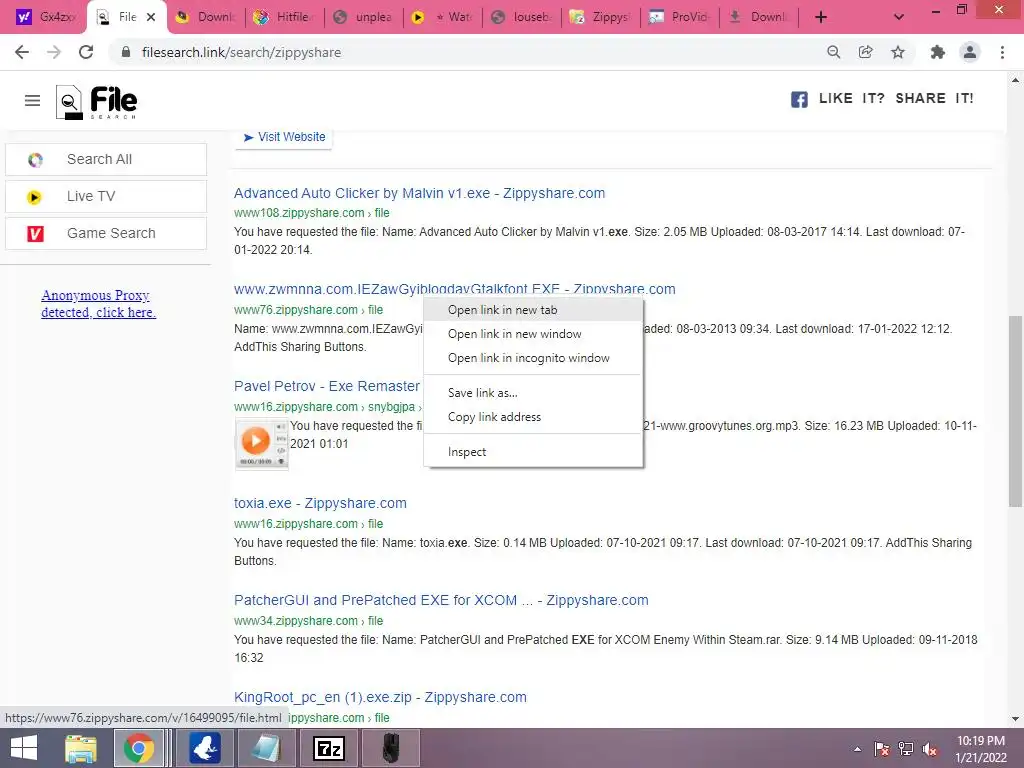This screenshot has height=768, width=1024.
Task: Click the page vertical scrollbar thumb
Action: (1015, 410)
